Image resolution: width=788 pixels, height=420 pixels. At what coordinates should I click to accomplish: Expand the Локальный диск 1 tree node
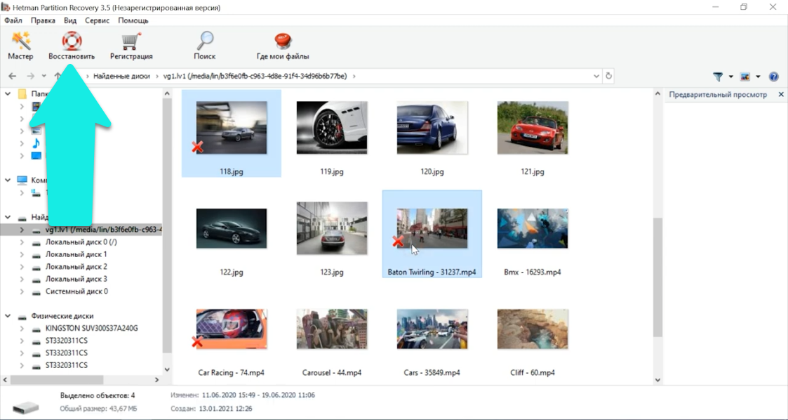pos(24,255)
